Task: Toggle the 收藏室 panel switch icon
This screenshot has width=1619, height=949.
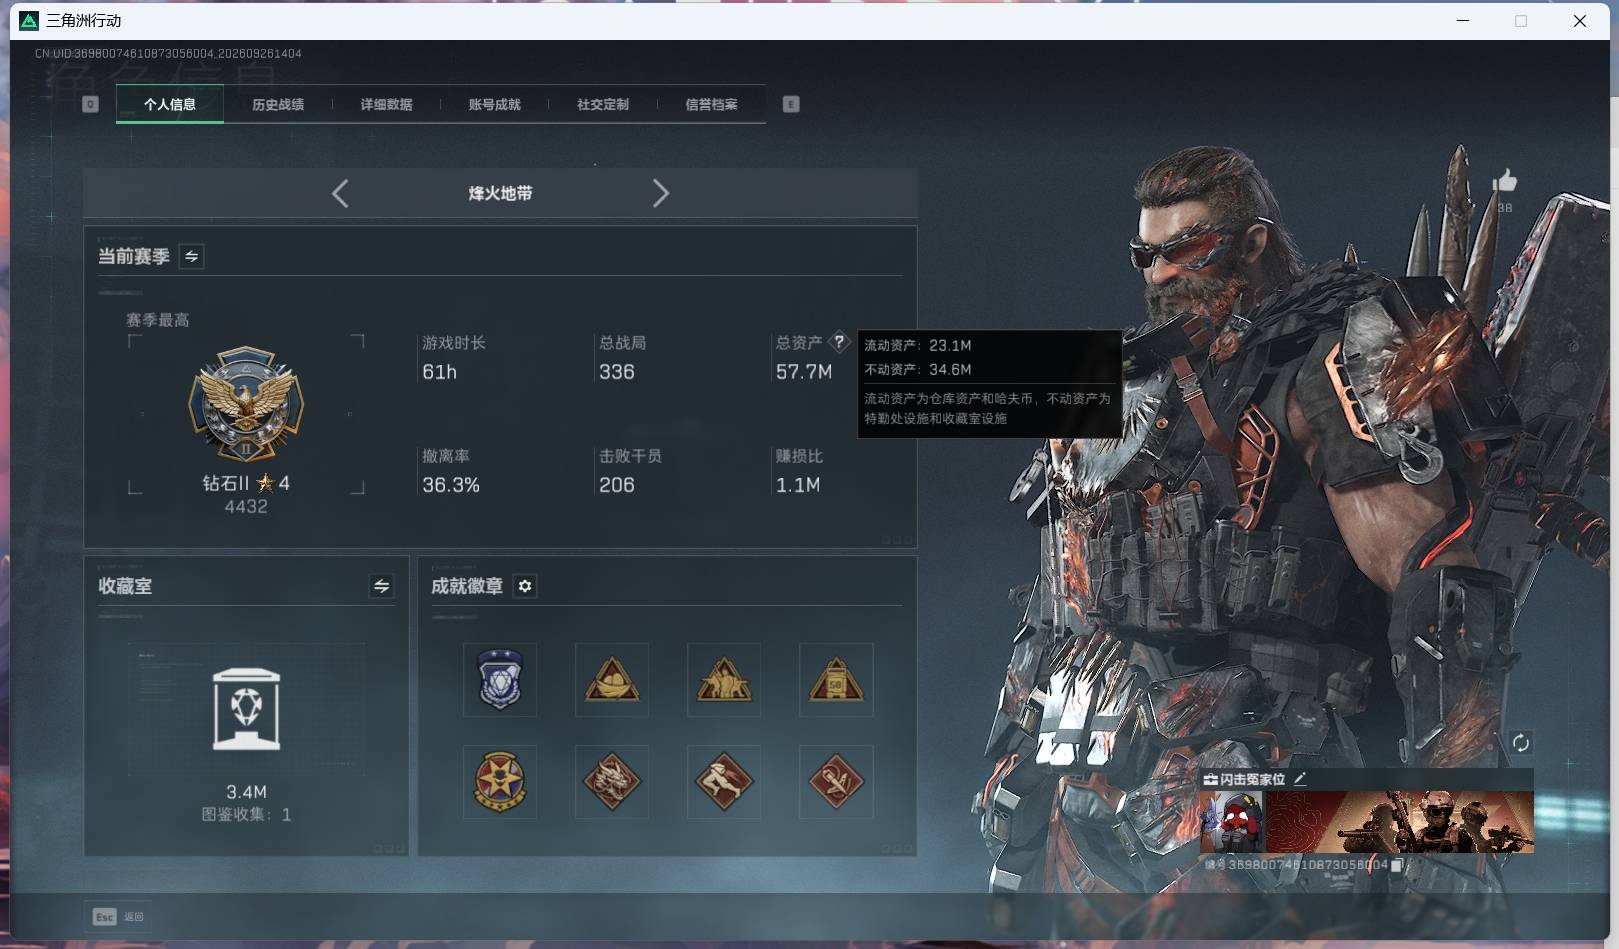Action: tap(381, 586)
